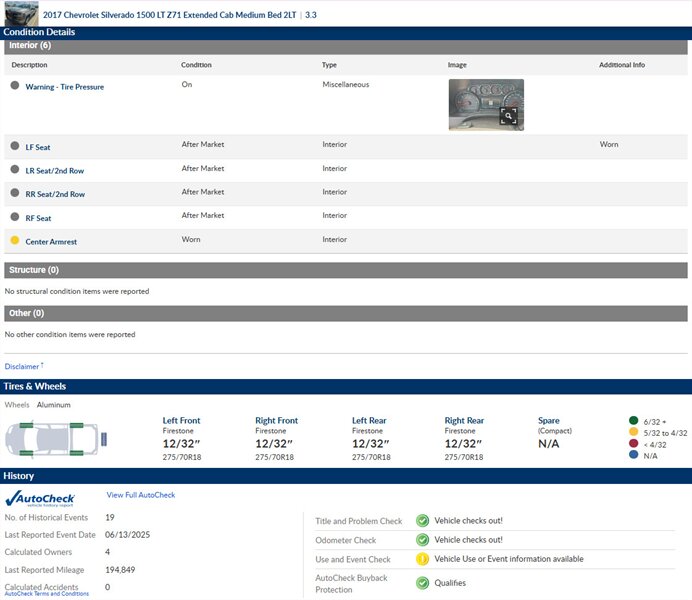This screenshot has width=692, height=600.
Task: Click the gray status dot beside Tire Pressure
Action: pyautogui.click(x=15, y=85)
